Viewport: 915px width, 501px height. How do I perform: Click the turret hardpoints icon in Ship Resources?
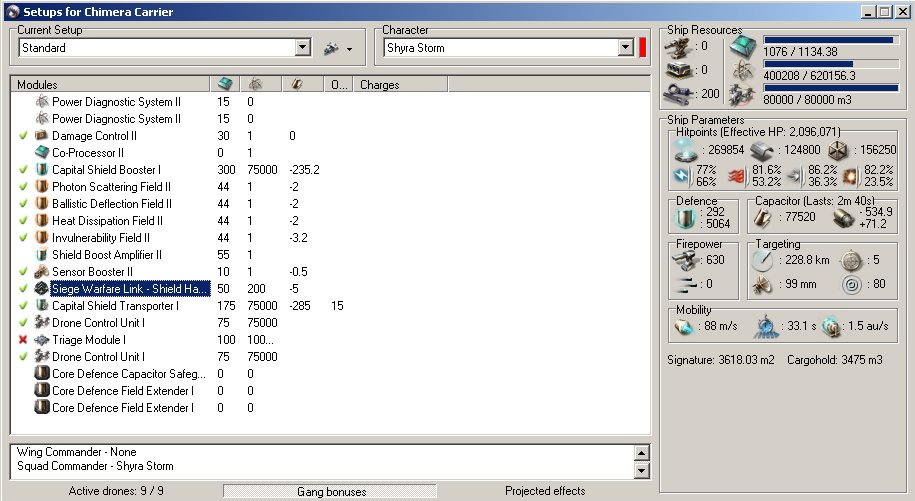(x=678, y=48)
